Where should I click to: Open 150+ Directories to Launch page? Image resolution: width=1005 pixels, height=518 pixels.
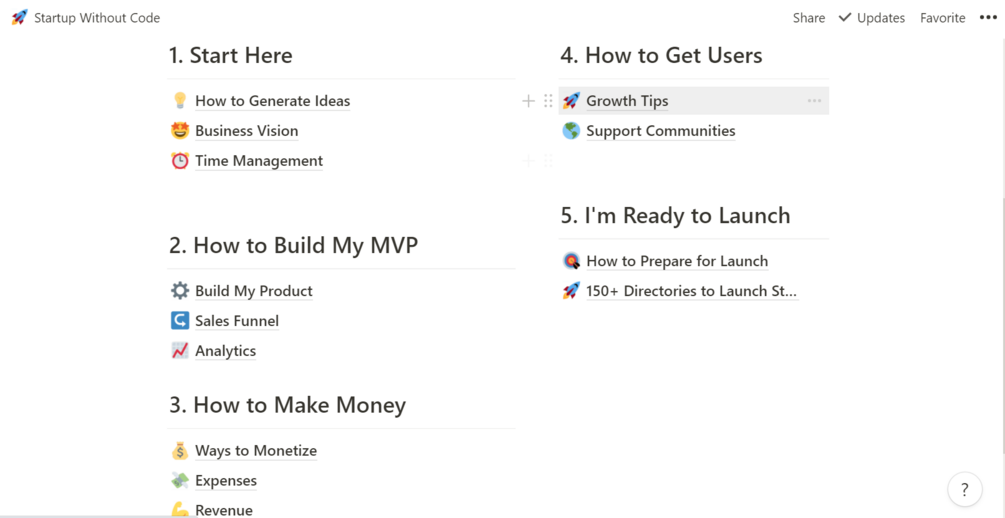point(691,291)
